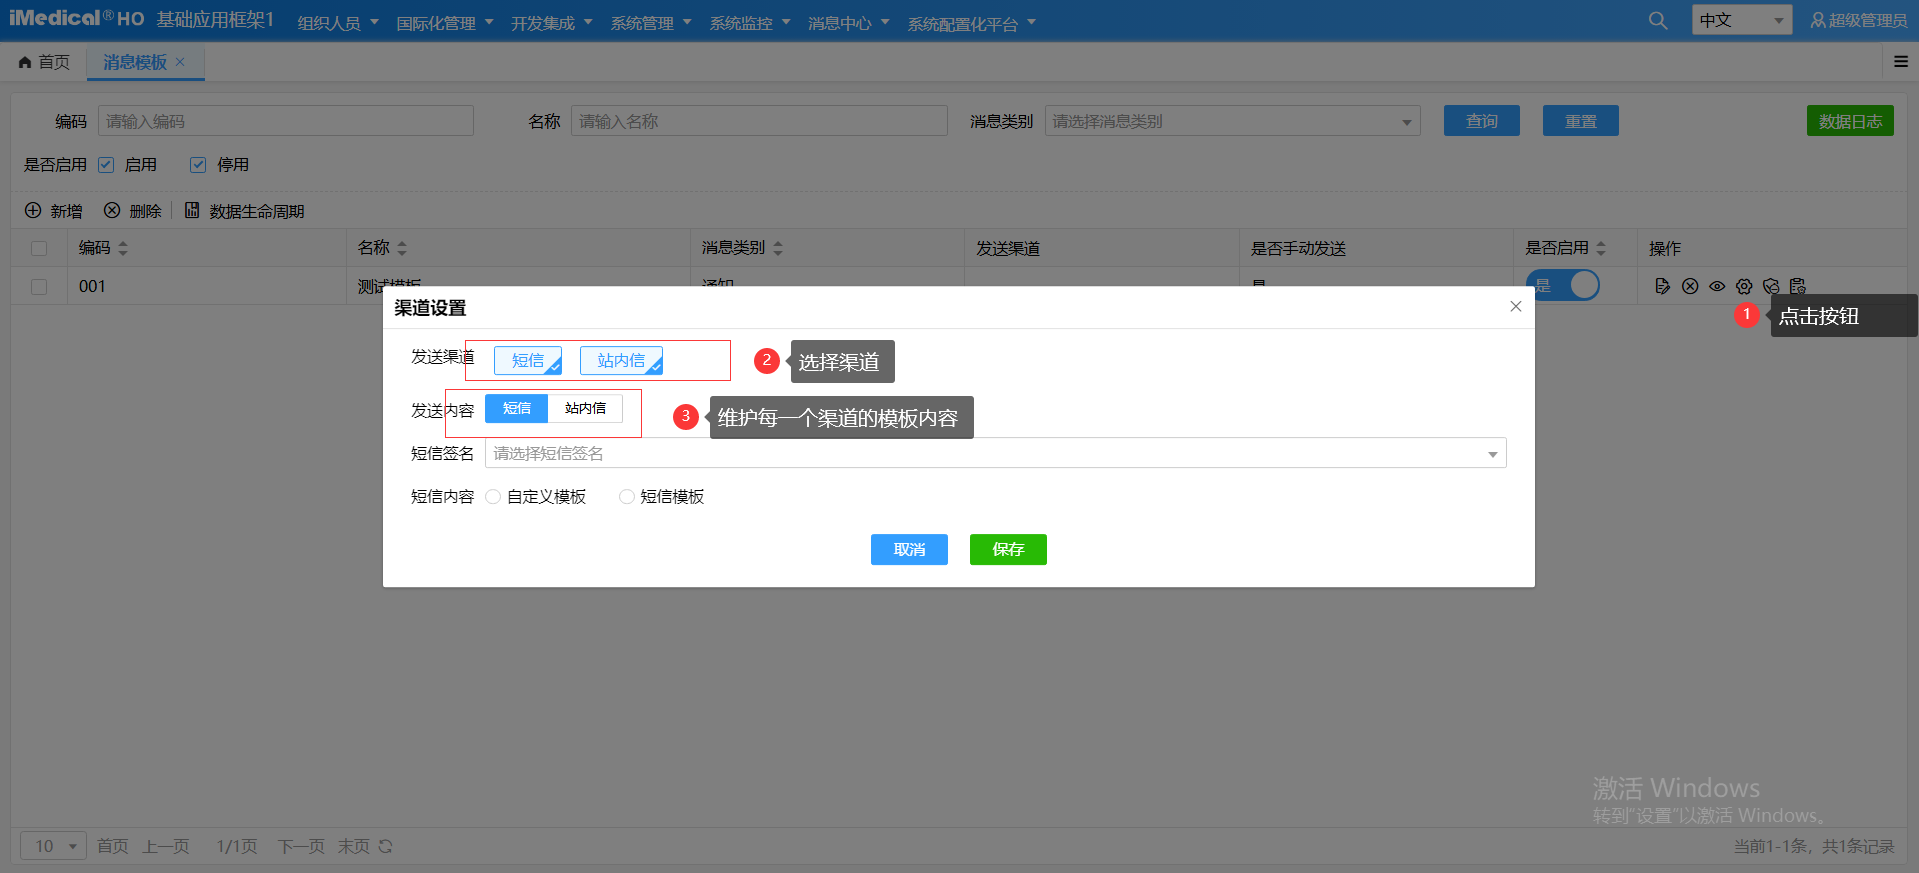Image resolution: width=1919 pixels, height=873 pixels.
Task: Select the 短信模板 radio option
Action: pos(627,497)
